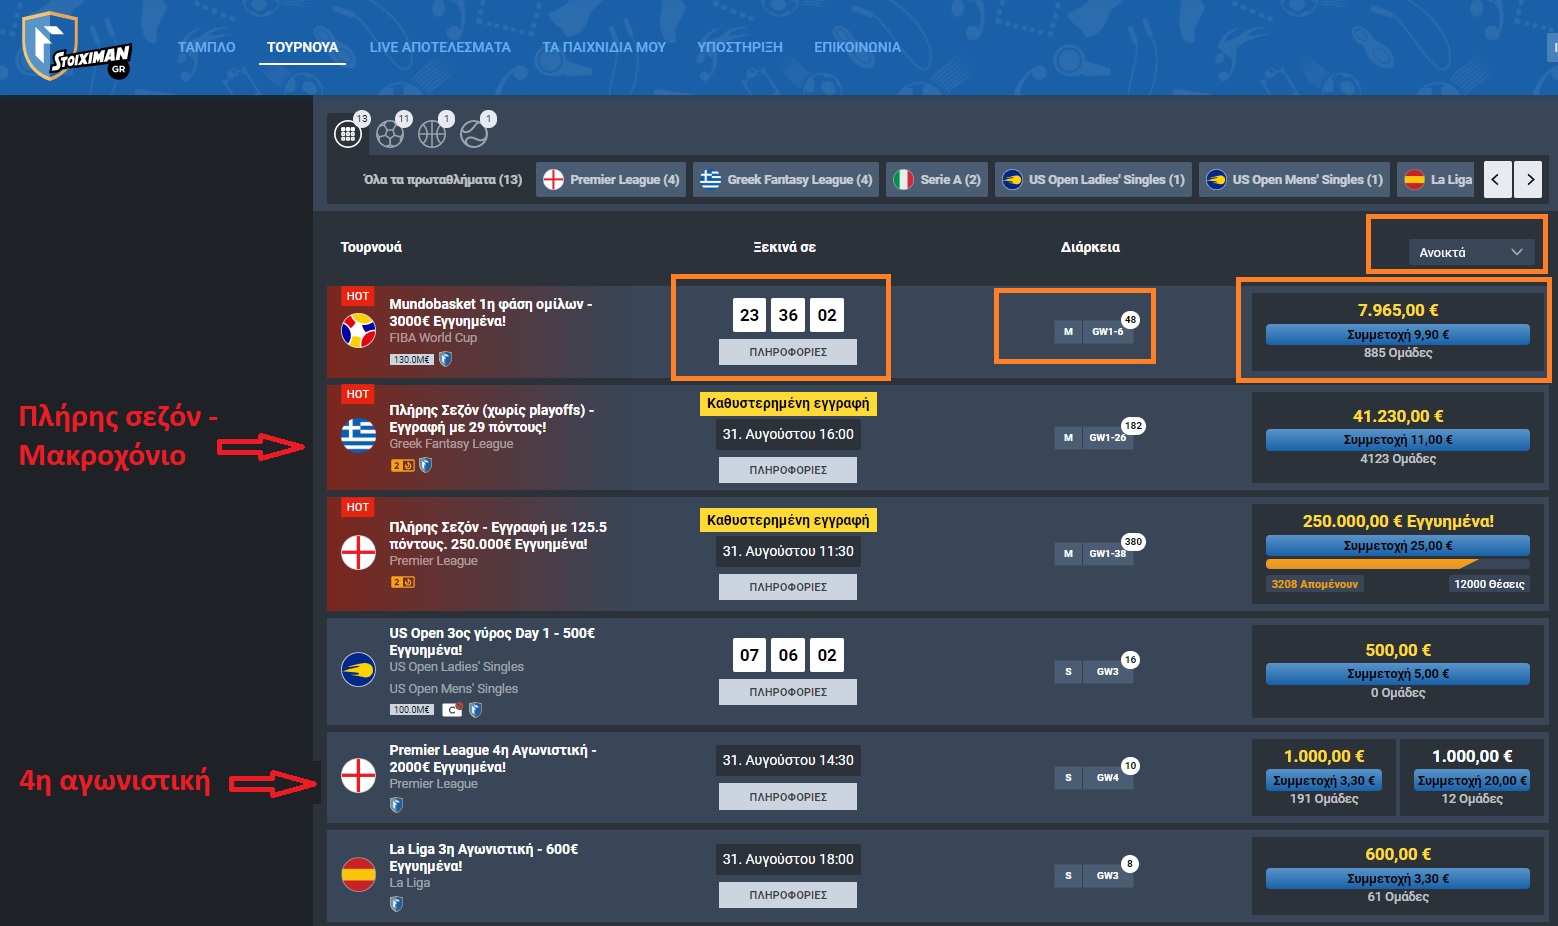1558x926 pixels.
Task: Open ΠΛΗΡΟΦΟΡΙΕΣ for Greek Fantasy League tournament
Action: (x=788, y=470)
